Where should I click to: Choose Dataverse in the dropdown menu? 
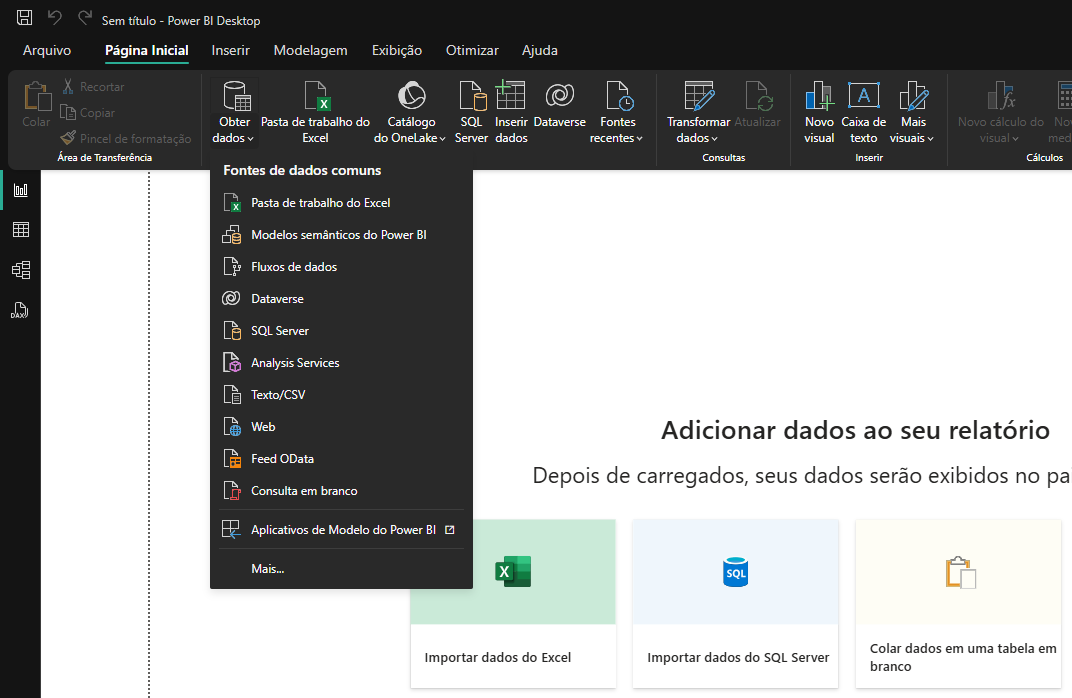pyautogui.click(x=341, y=299)
